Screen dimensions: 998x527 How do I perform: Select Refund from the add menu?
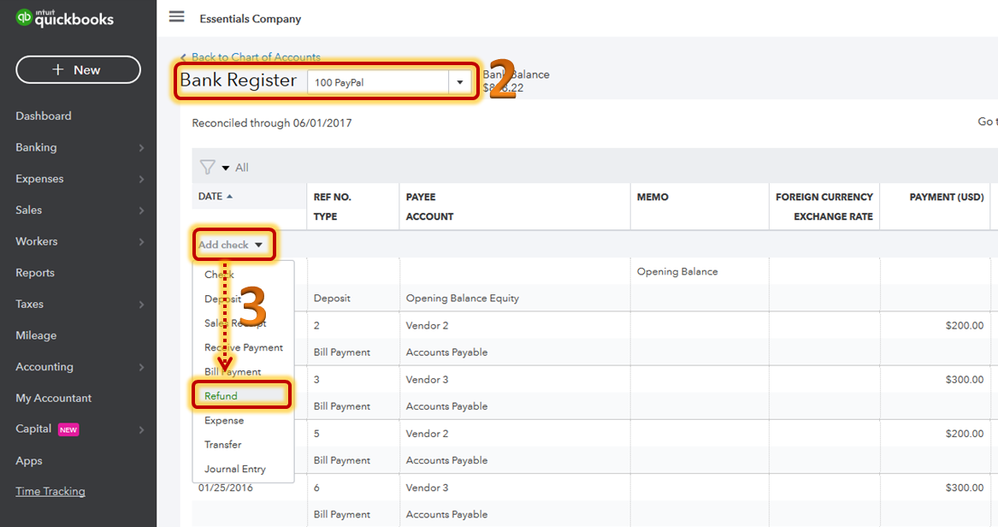point(221,396)
